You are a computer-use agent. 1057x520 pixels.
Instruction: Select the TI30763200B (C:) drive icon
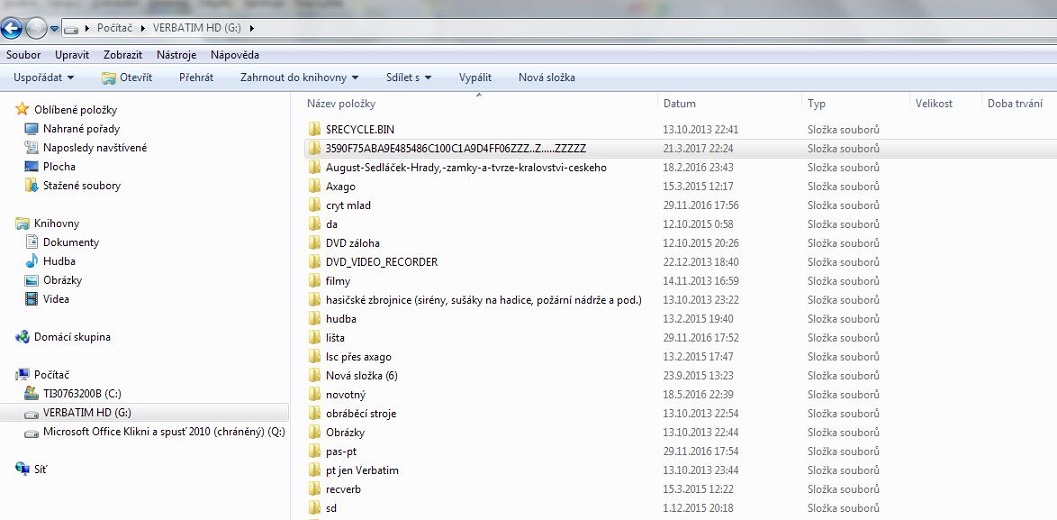[x=31, y=394]
